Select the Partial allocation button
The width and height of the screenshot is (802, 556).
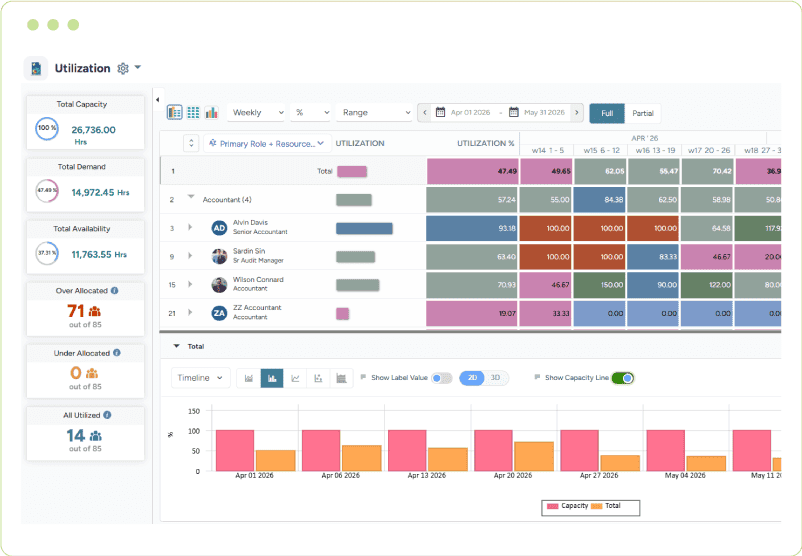(x=643, y=113)
